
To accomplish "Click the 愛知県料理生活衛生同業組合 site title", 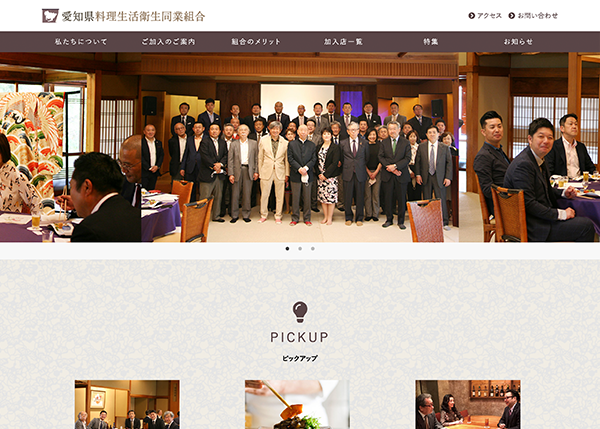I will click(133, 16).
